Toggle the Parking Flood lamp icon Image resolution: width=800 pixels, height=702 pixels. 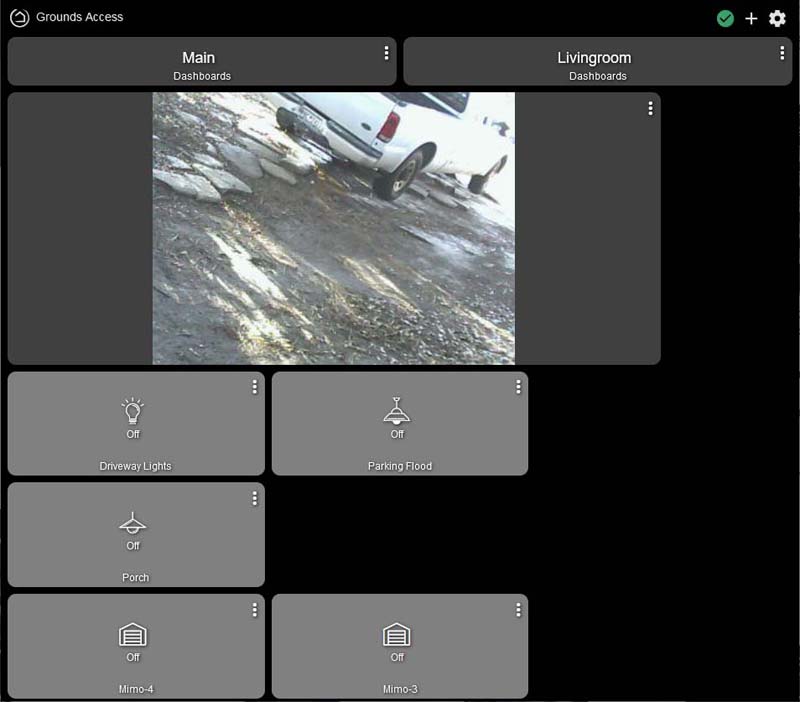[x=396, y=411]
